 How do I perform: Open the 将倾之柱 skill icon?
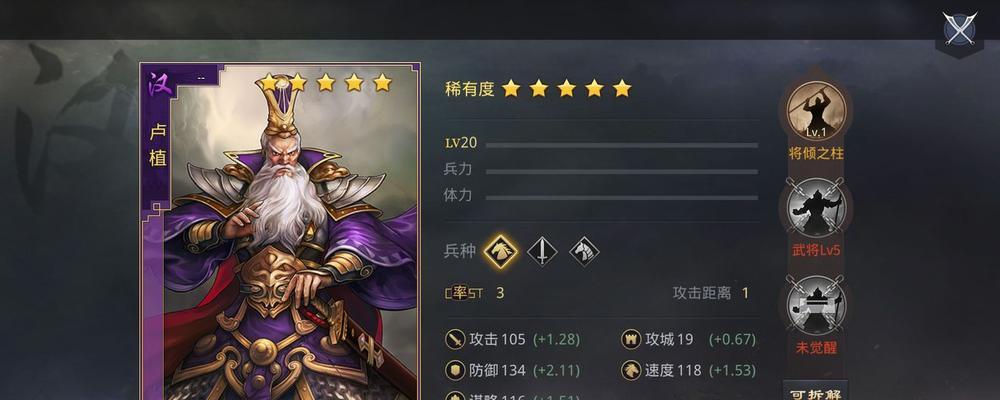click(816, 111)
